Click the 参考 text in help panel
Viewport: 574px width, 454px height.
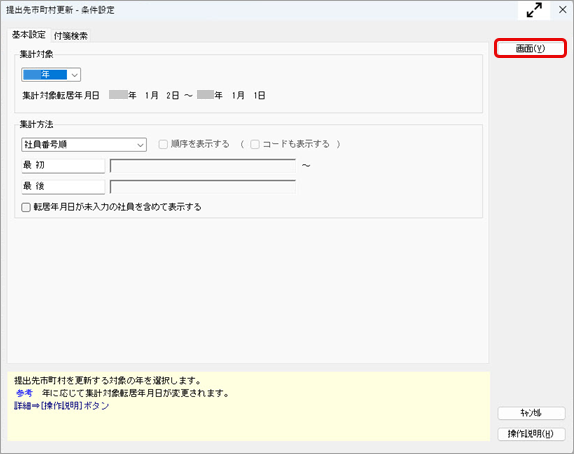coord(24,393)
